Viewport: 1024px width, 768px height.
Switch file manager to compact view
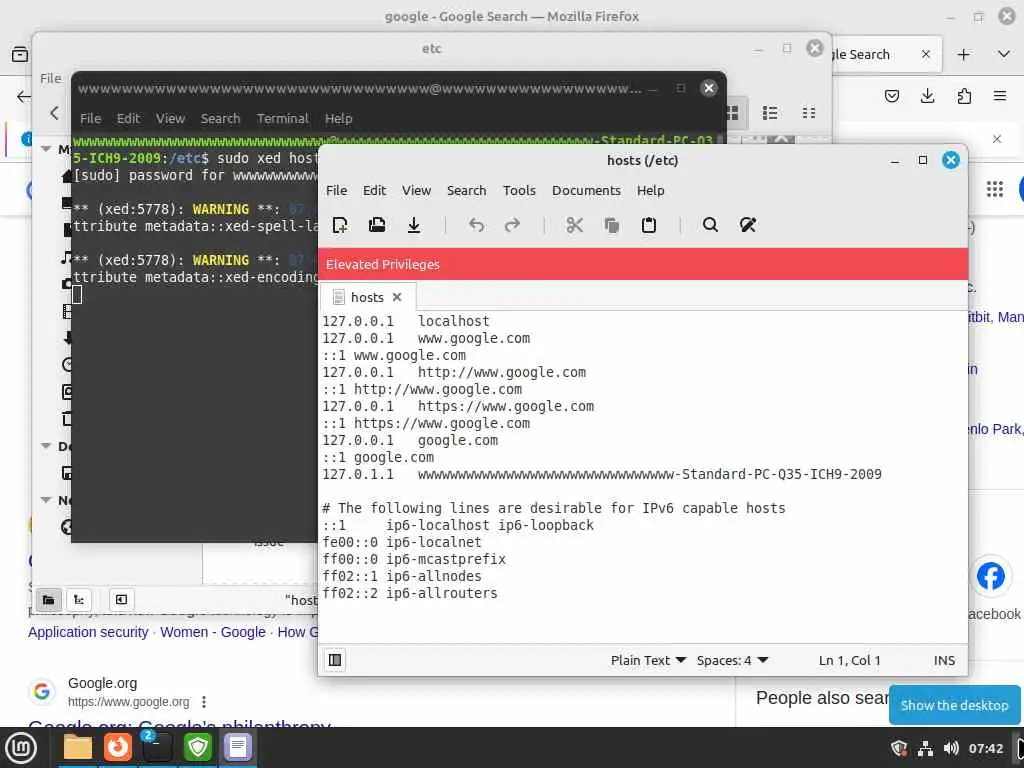pos(808,113)
